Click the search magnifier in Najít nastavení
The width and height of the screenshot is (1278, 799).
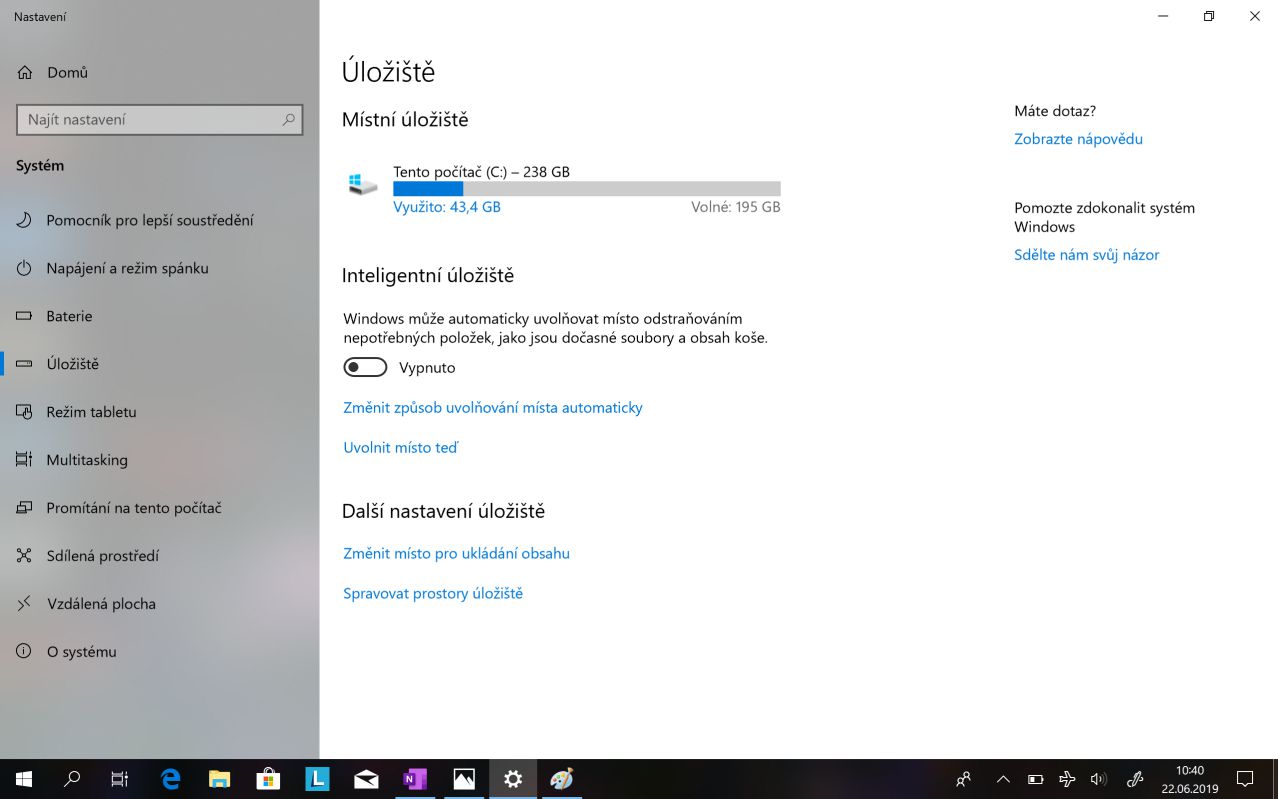click(x=288, y=119)
